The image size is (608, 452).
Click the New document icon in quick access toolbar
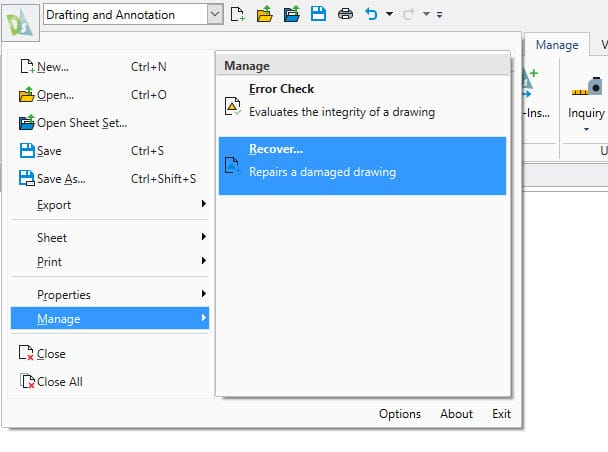pos(237,15)
